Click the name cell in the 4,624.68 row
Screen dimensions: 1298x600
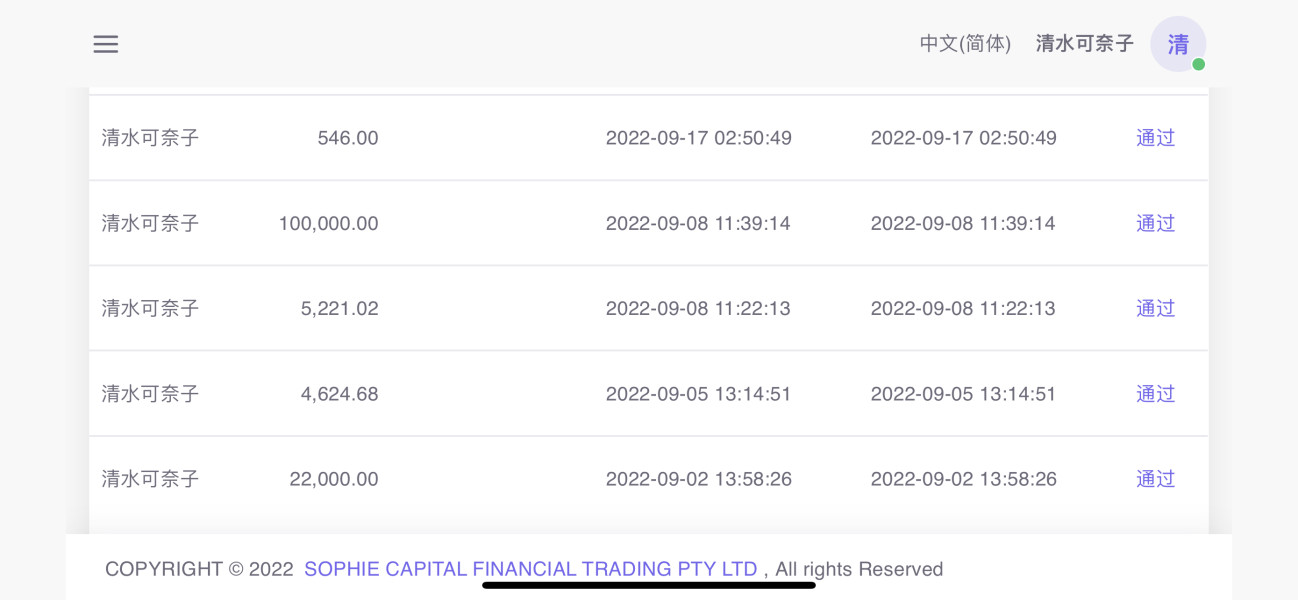click(150, 394)
